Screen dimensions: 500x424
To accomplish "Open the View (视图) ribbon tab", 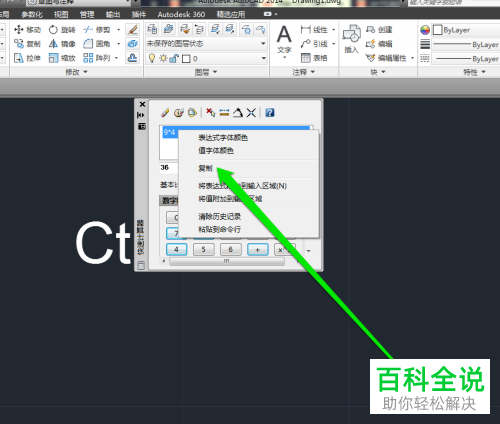I will pyautogui.click(x=61, y=14).
